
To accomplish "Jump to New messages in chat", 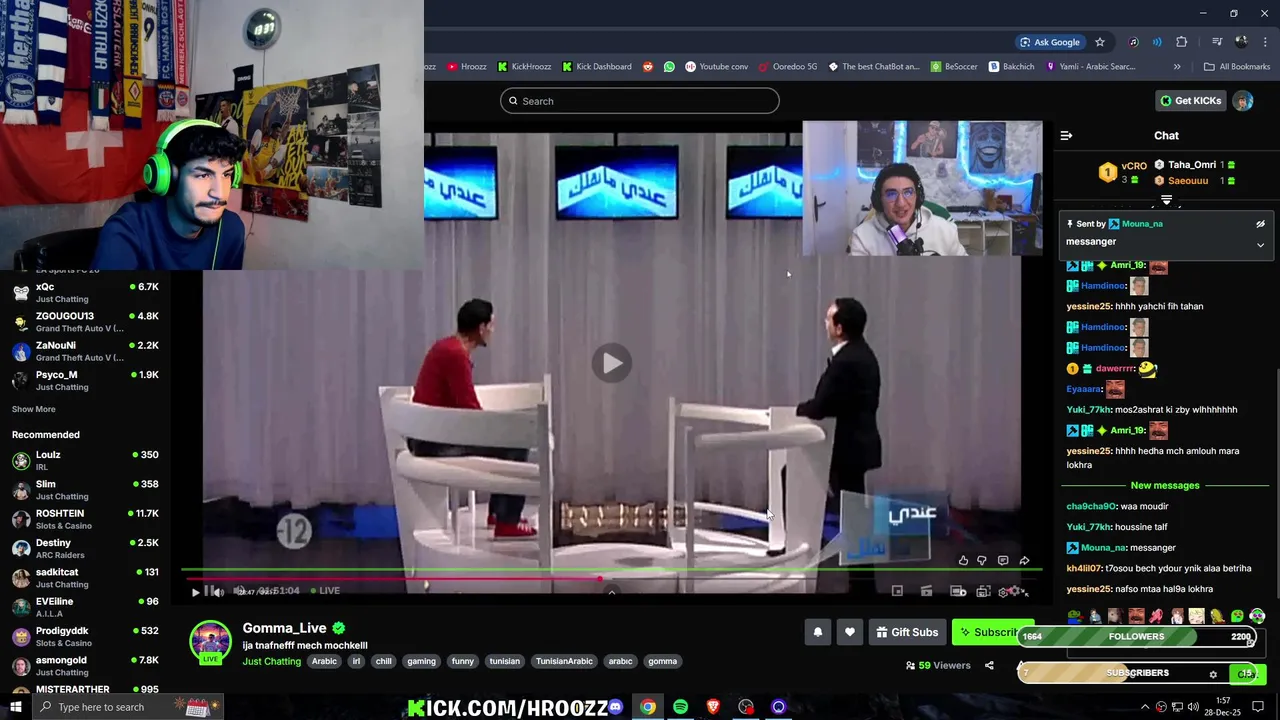I will tap(1165, 485).
